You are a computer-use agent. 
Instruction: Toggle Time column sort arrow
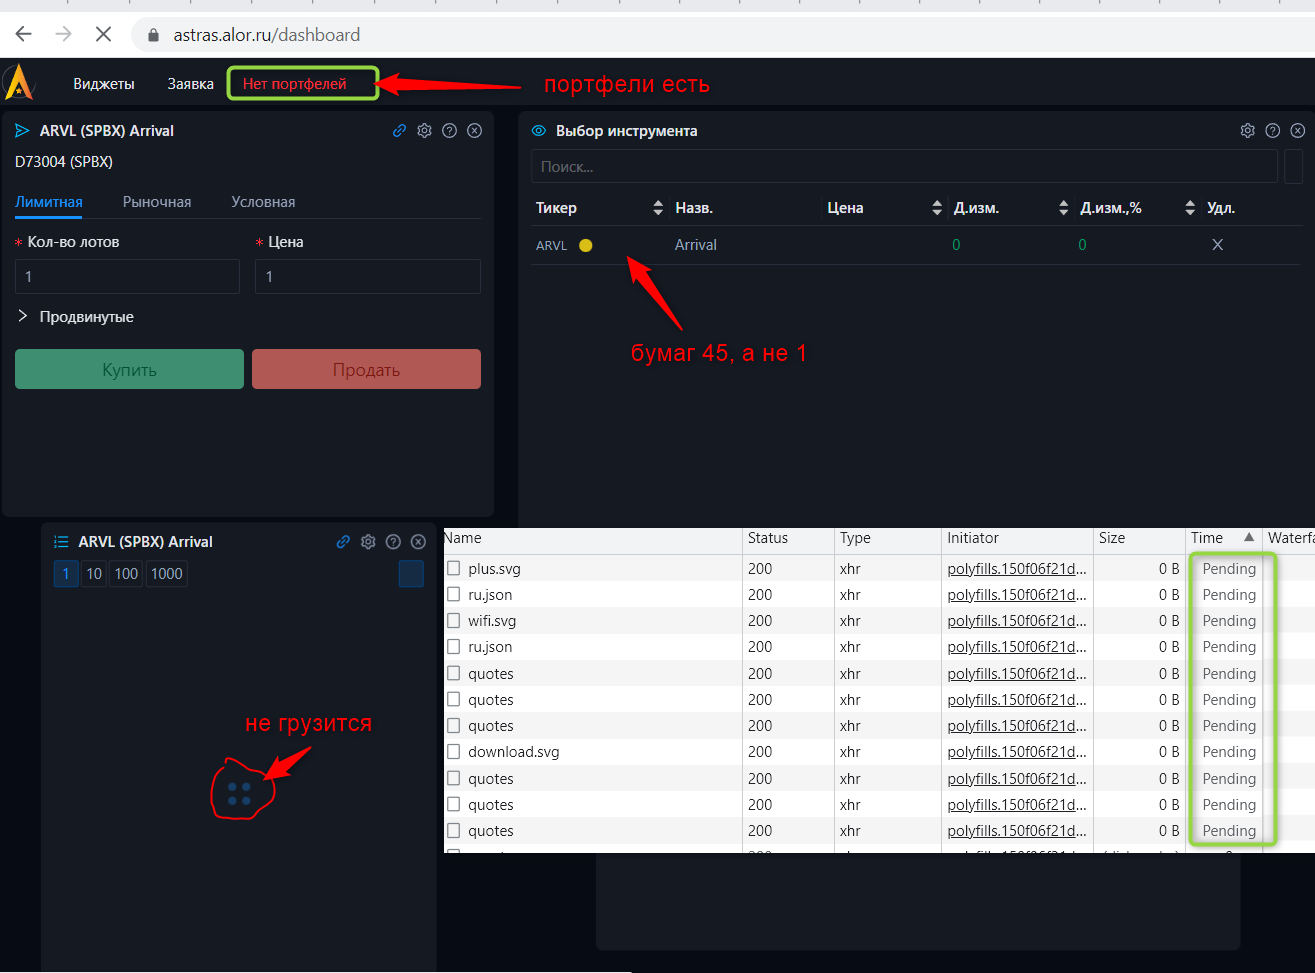click(1249, 538)
